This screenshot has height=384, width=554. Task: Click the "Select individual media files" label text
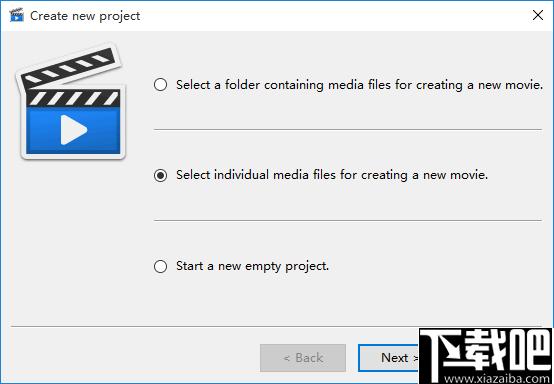tap(332, 175)
